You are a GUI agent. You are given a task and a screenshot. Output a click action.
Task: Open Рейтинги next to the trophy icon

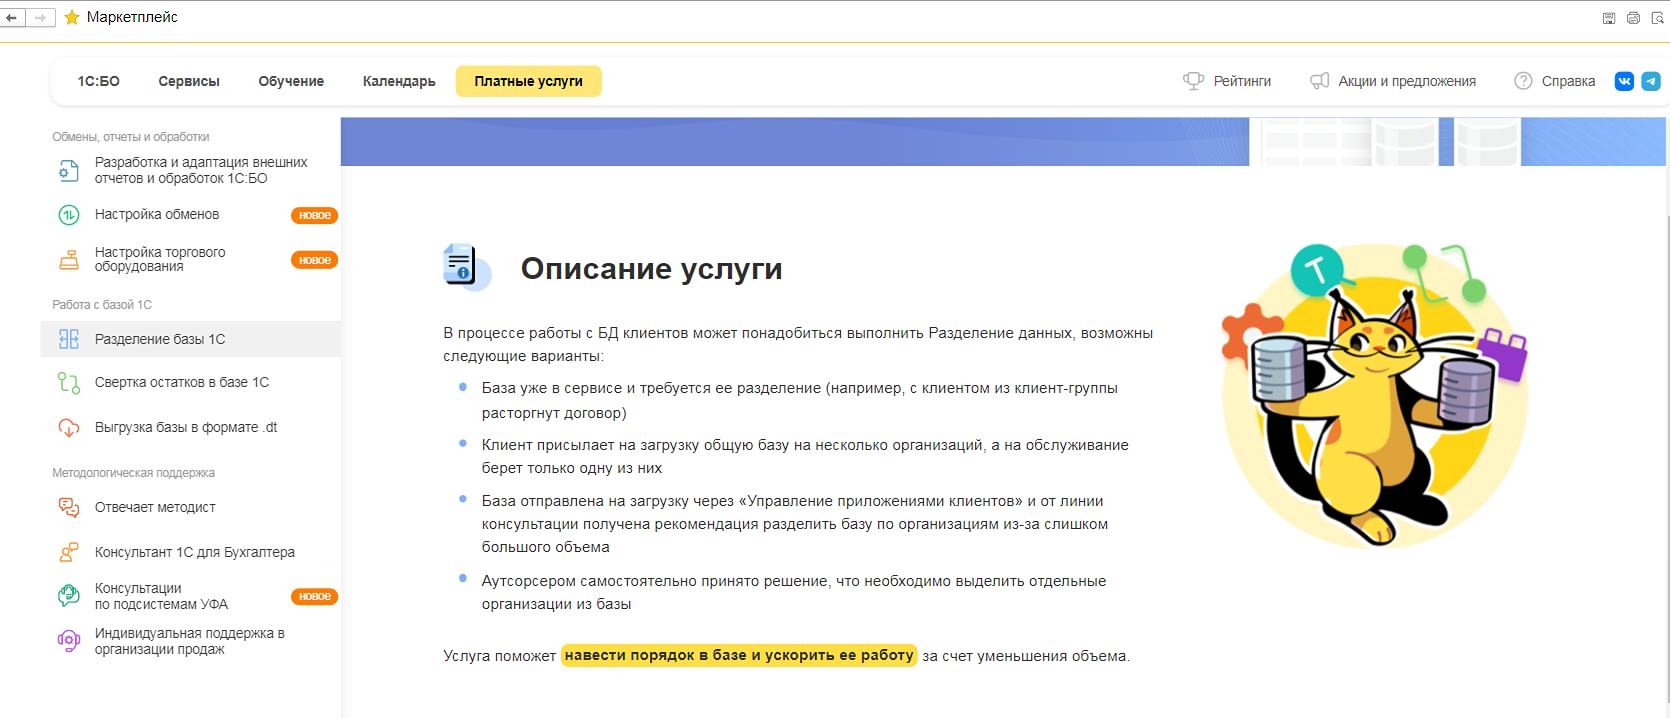[1227, 81]
